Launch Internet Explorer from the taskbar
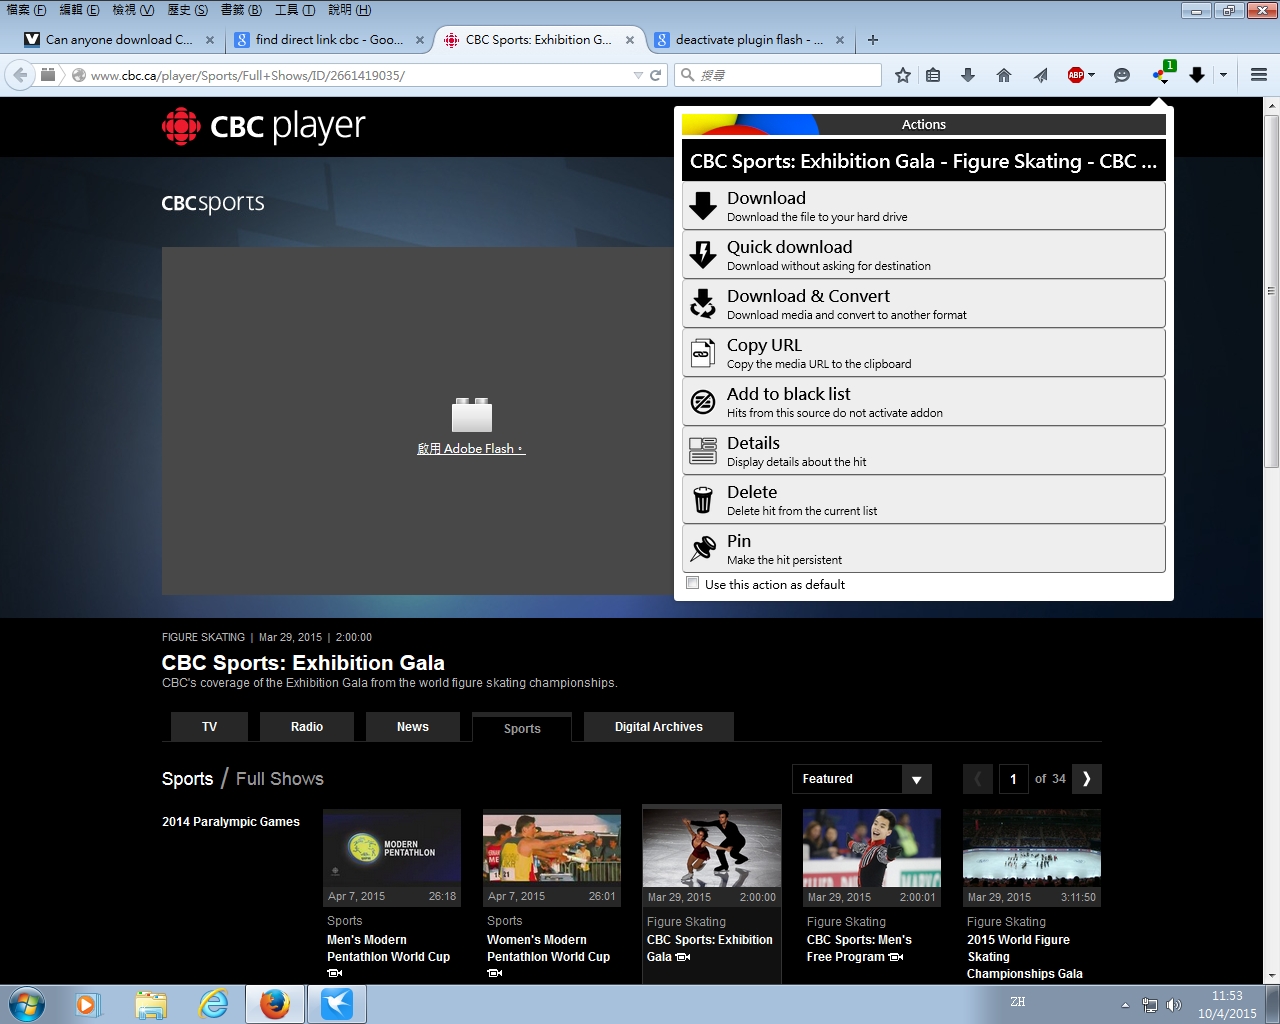1280x1024 pixels. pyautogui.click(x=213, y=1004)
